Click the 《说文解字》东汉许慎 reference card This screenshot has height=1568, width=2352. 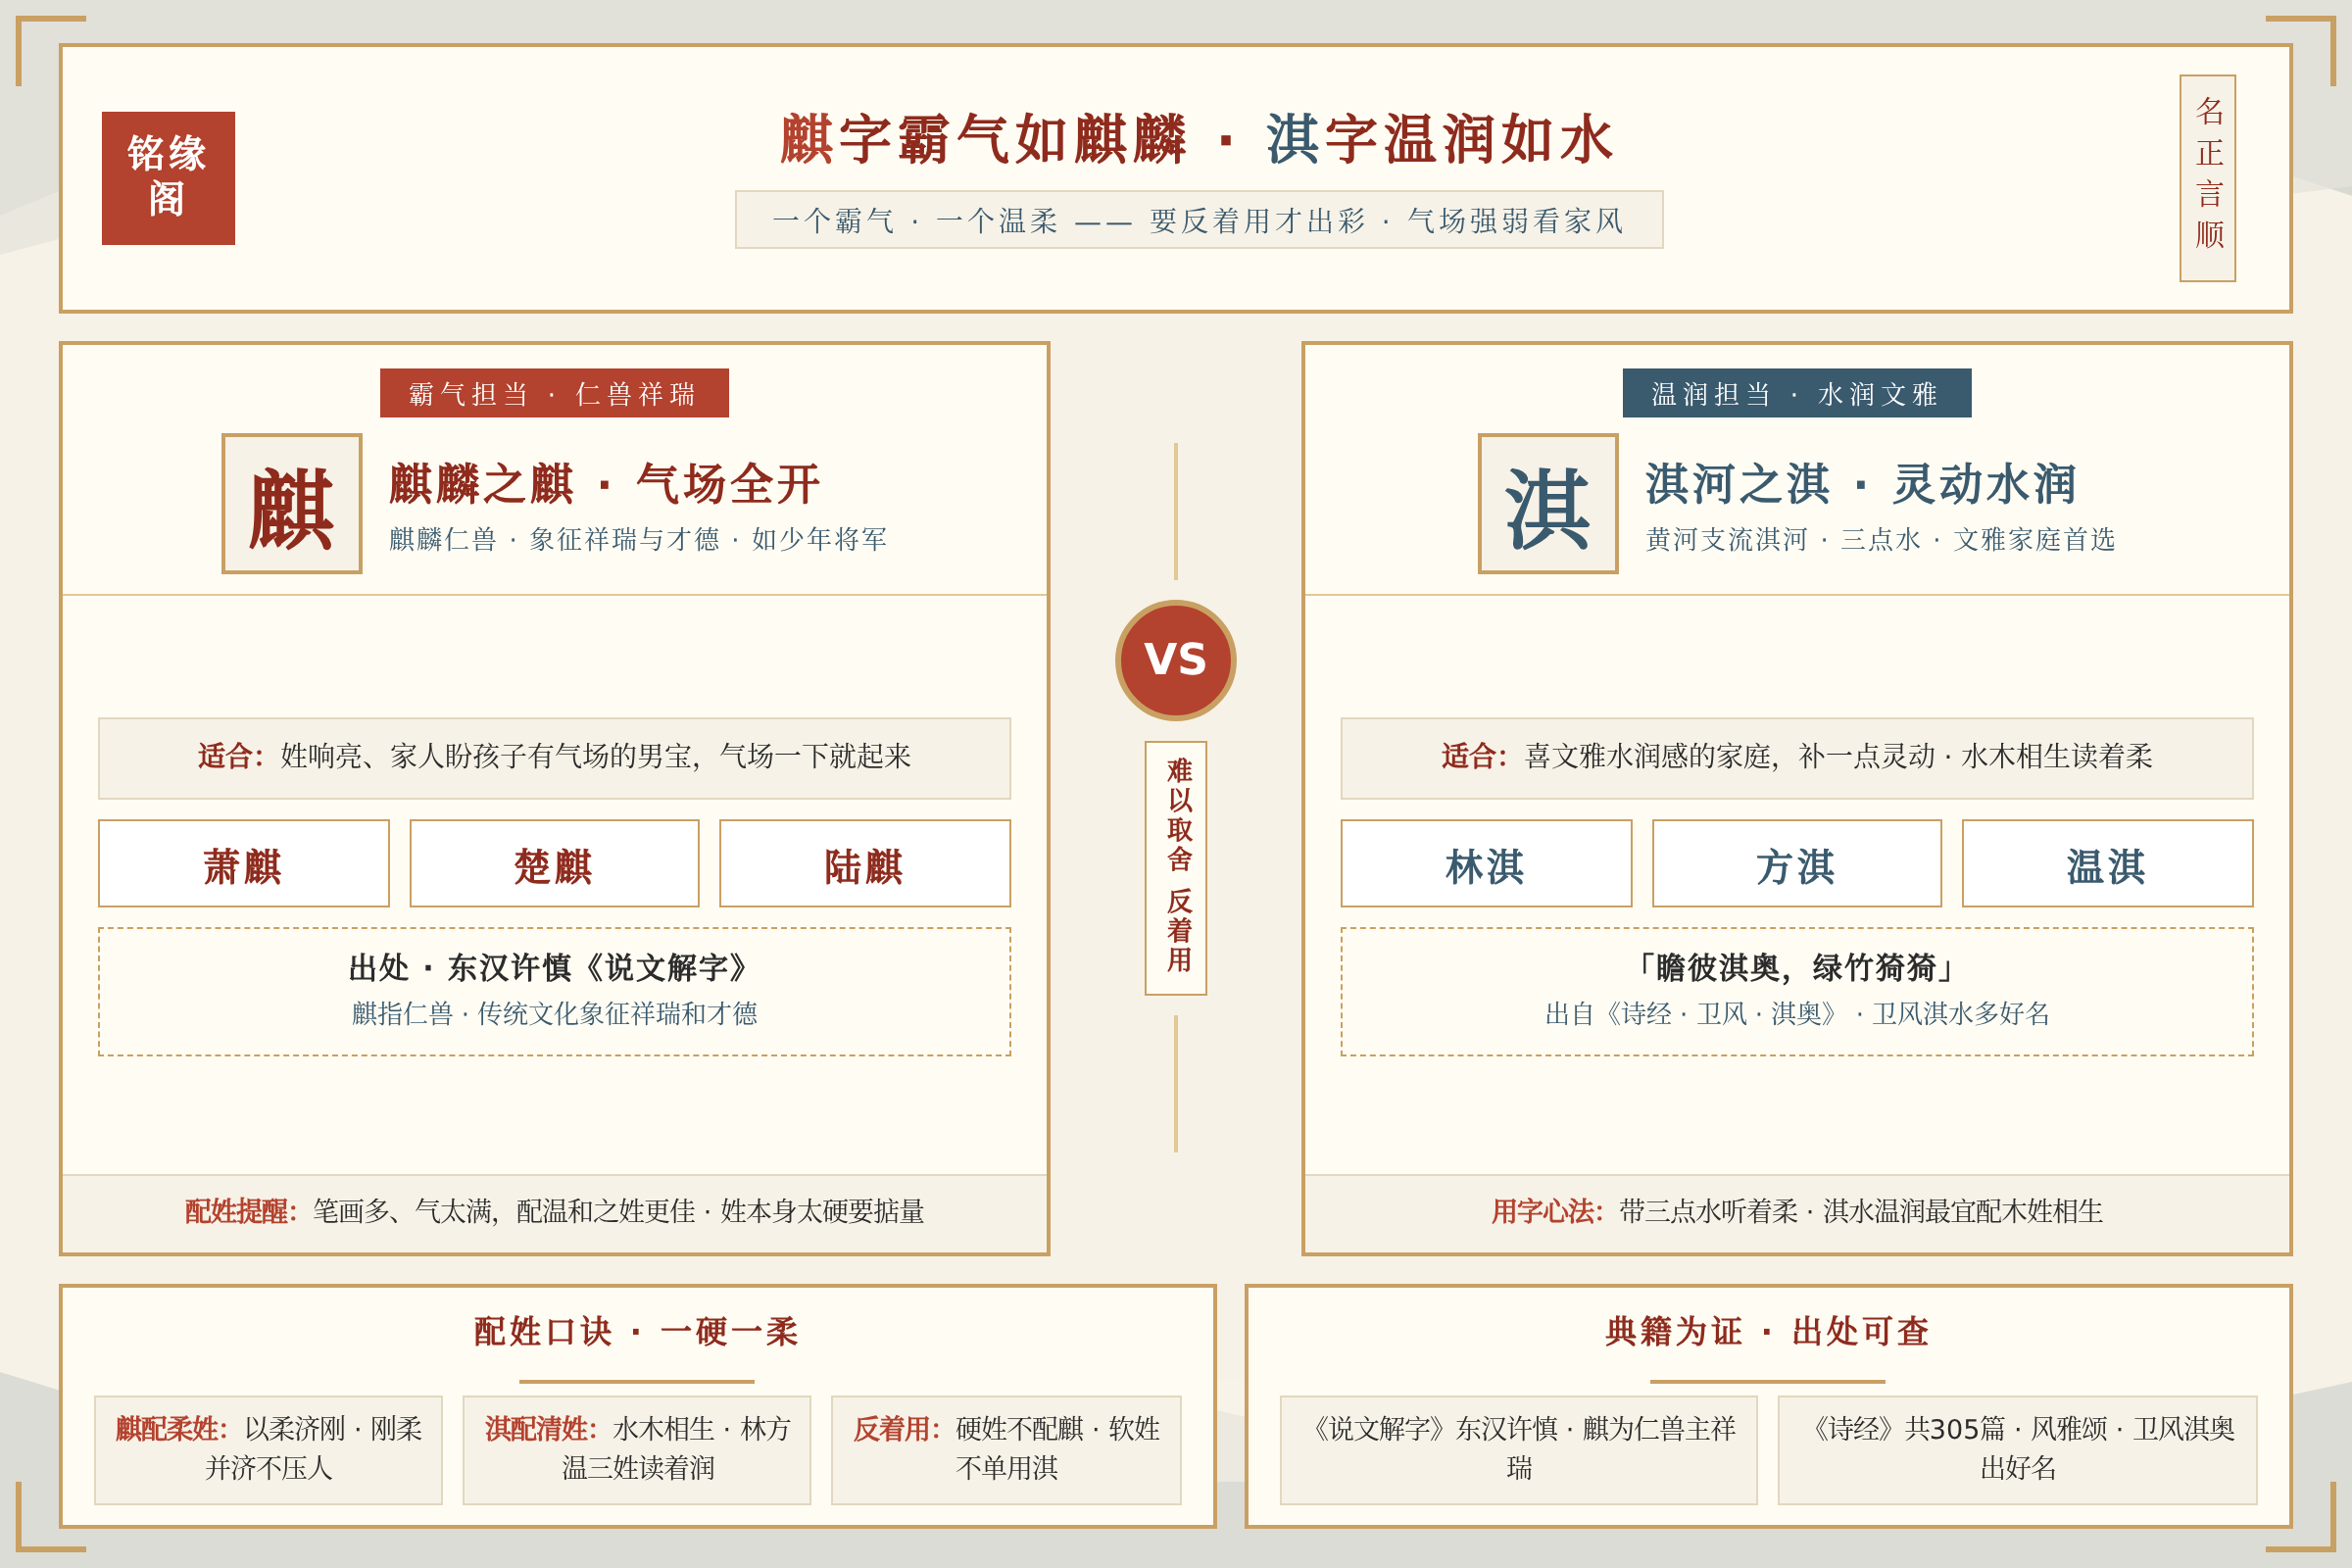[x=1518, y=1450]
